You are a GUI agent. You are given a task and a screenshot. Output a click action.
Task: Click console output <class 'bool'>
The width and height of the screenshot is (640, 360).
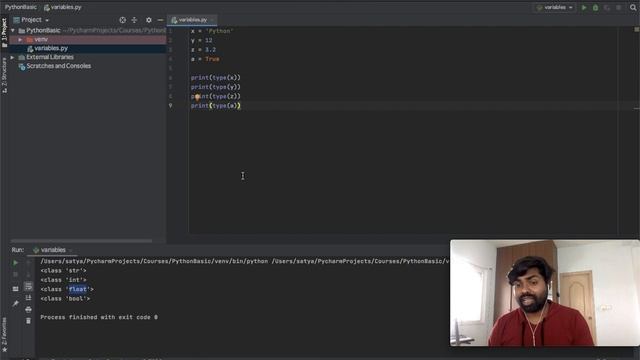[65, 299]
